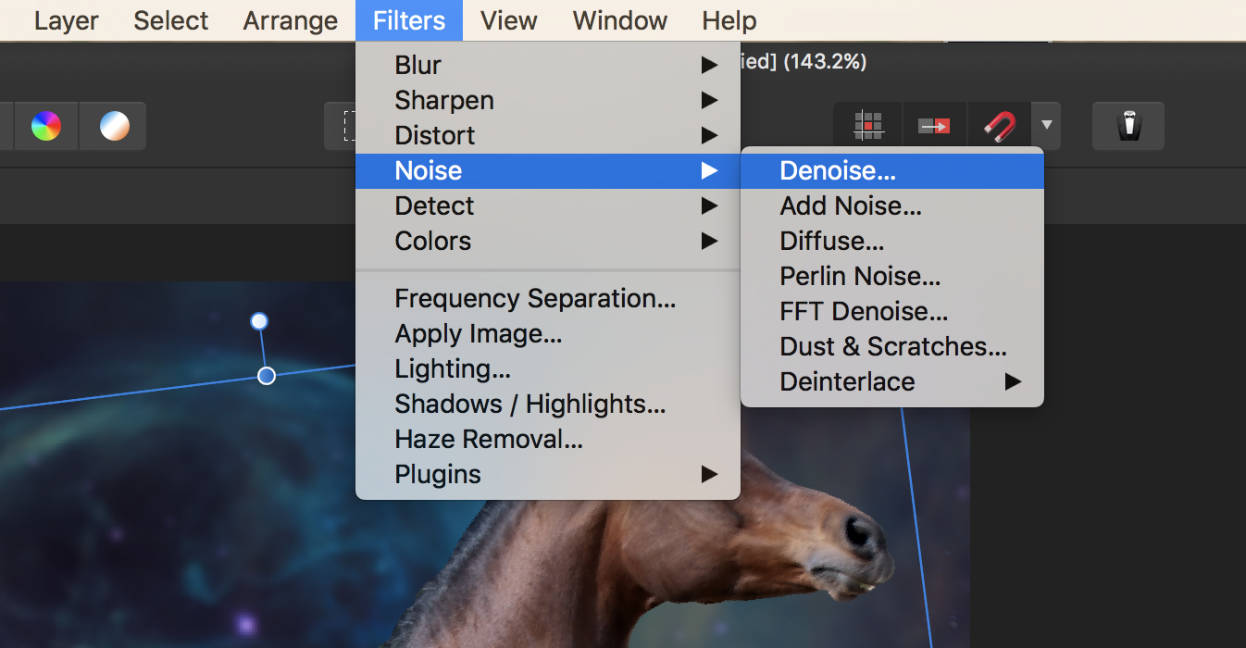Screen dimensions: 1246x648
Task: Open the snapping options dropdown arrow
Action: (1046, 126)
